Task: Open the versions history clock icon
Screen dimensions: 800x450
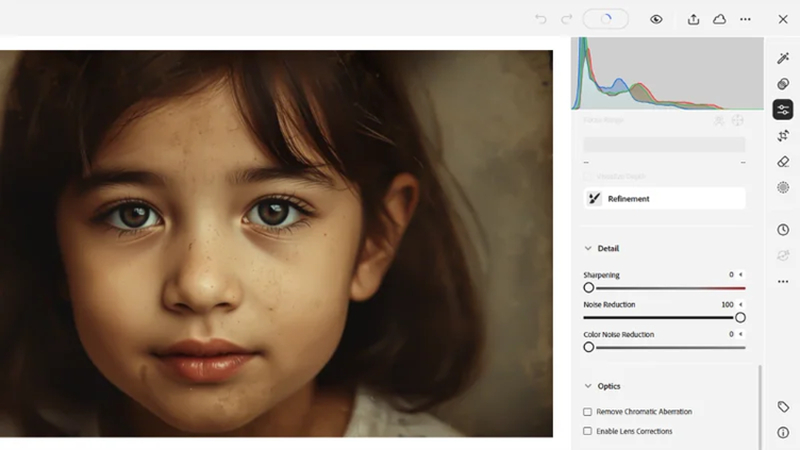Action: point(783,230)
